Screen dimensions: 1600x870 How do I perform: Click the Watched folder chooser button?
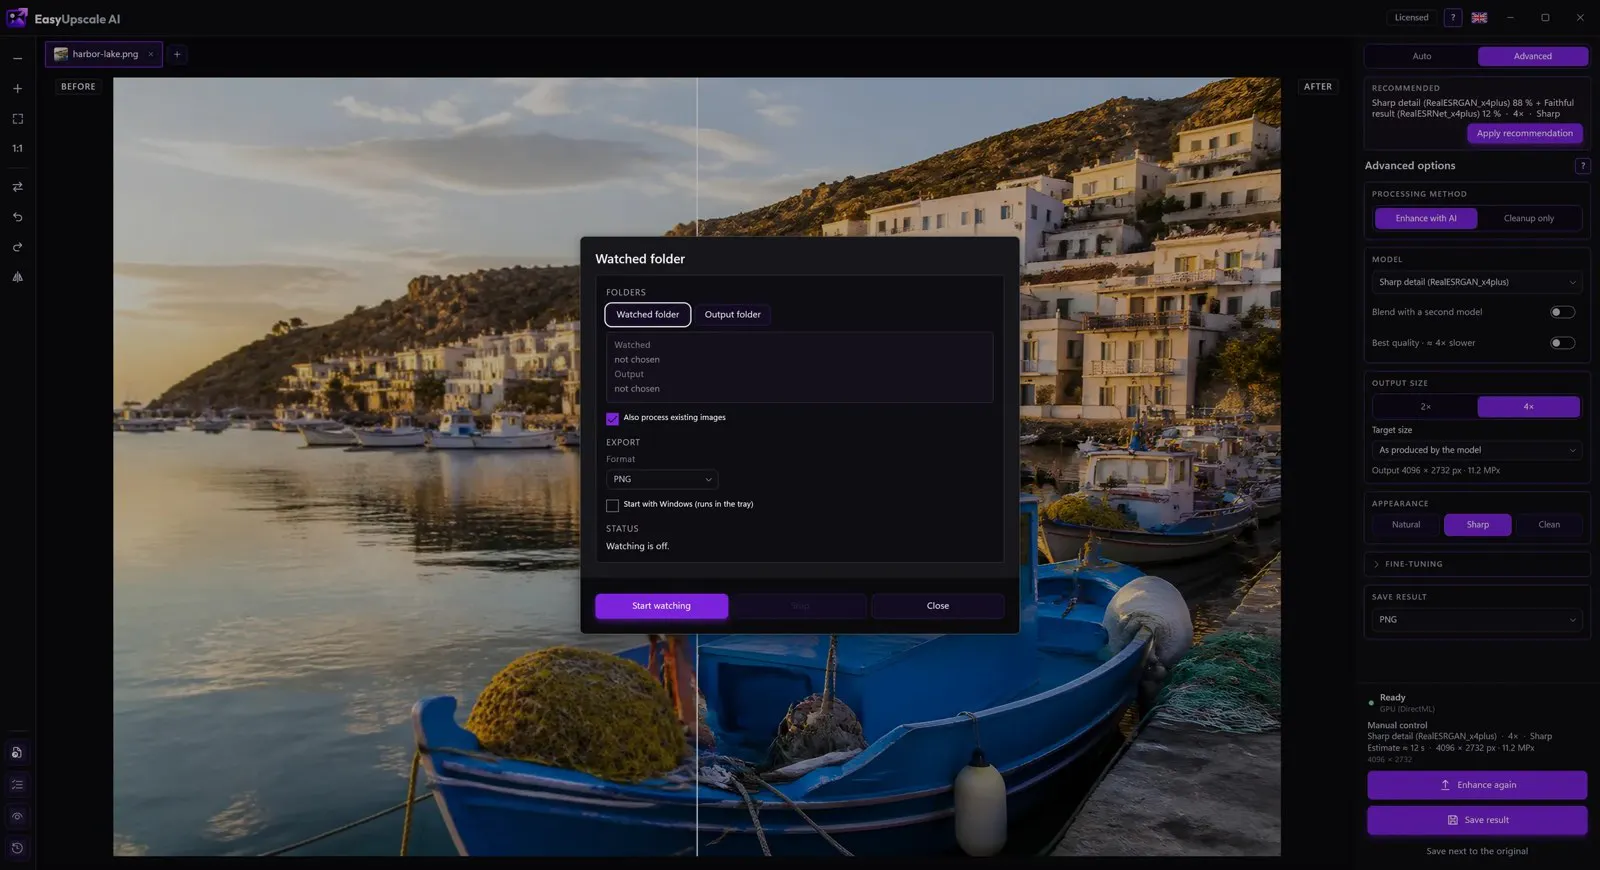648,315
